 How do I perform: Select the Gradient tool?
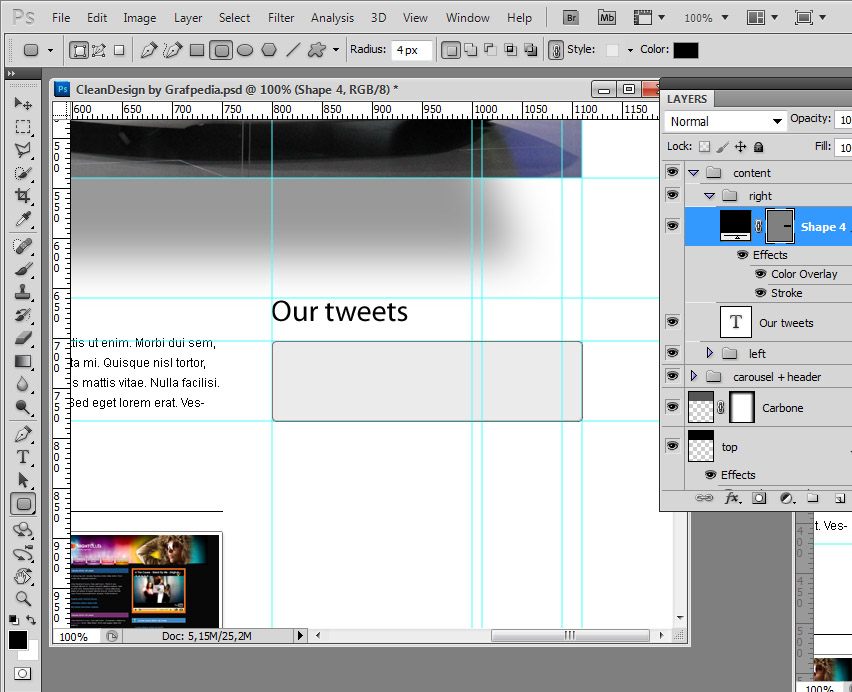(x=23, y=361)
